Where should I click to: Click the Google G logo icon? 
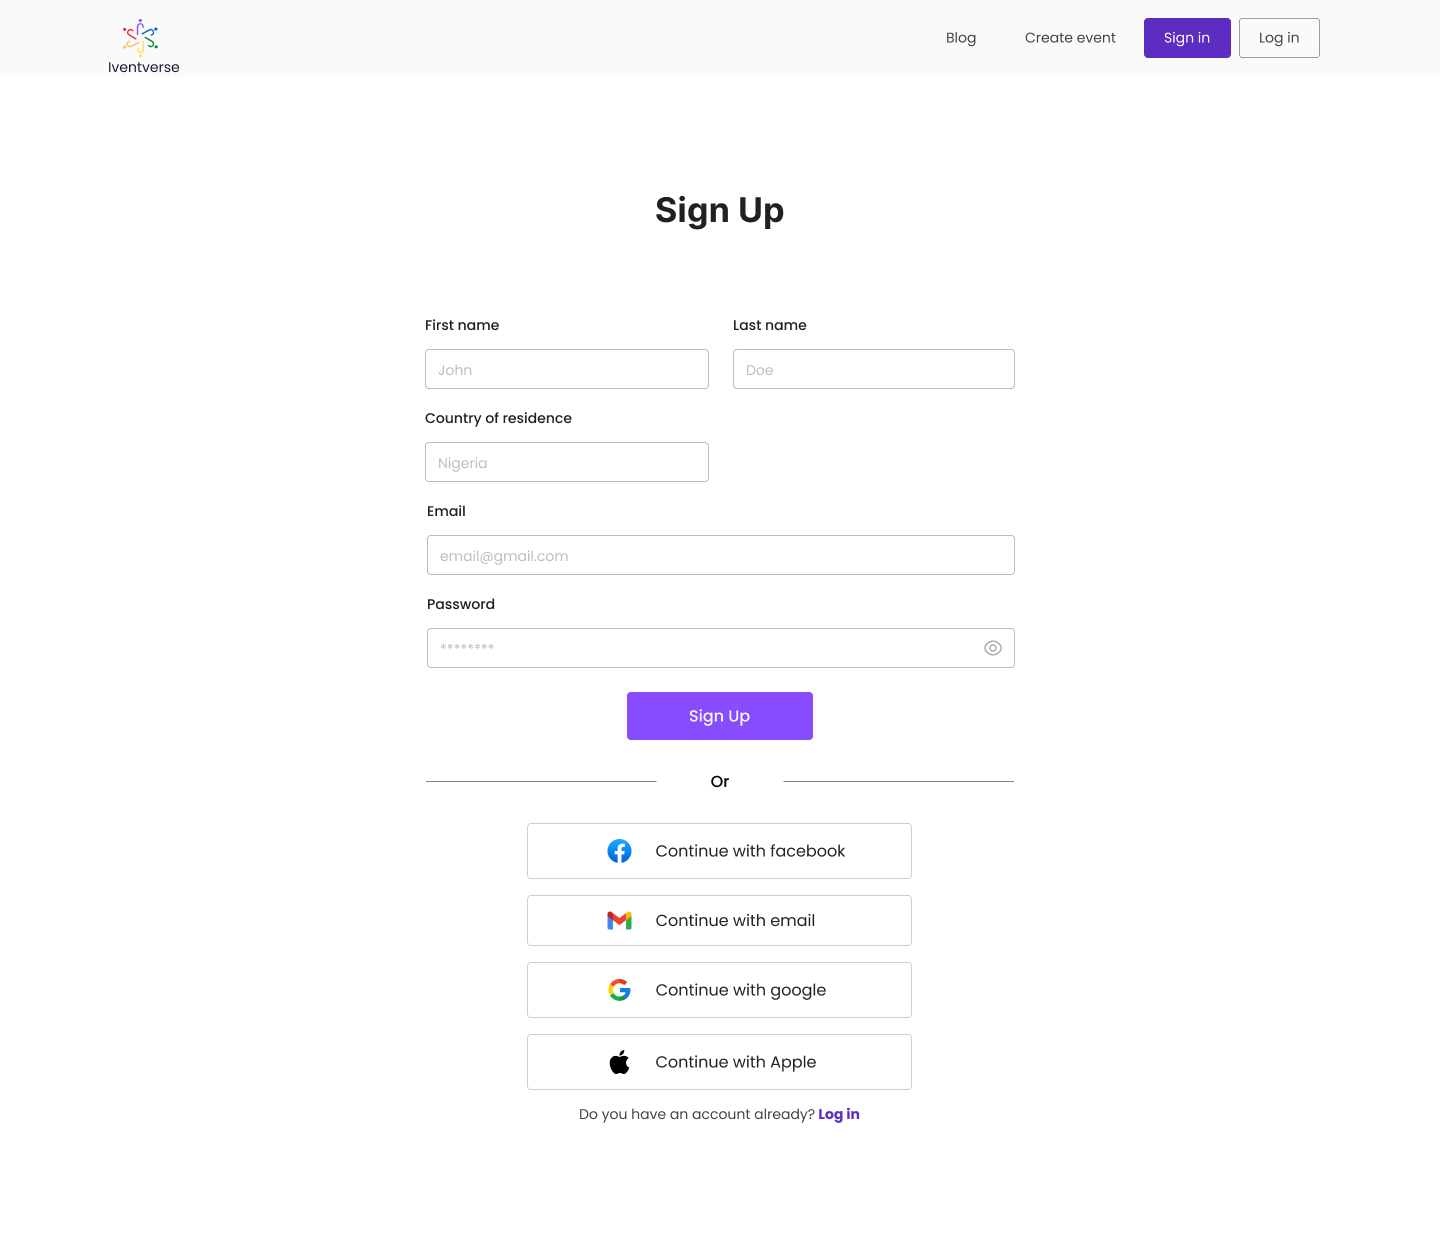click(619, 990)
